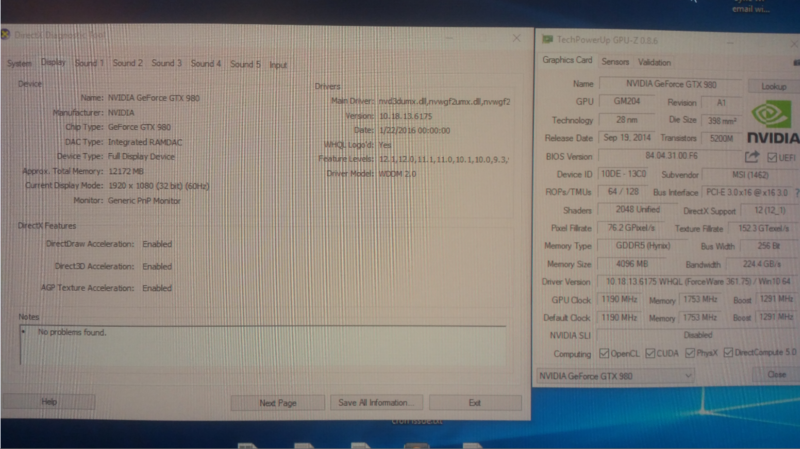Click the GPU-Z Name field

[x=671, y=84]
